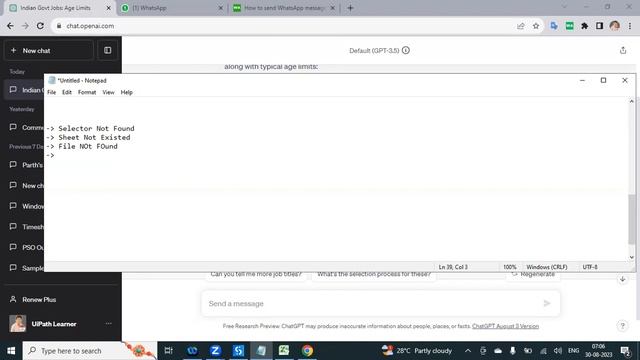Viewport: 640px width, 360px height.
Task: Show hidden system tray icons chevron
Action: (468, 351)
